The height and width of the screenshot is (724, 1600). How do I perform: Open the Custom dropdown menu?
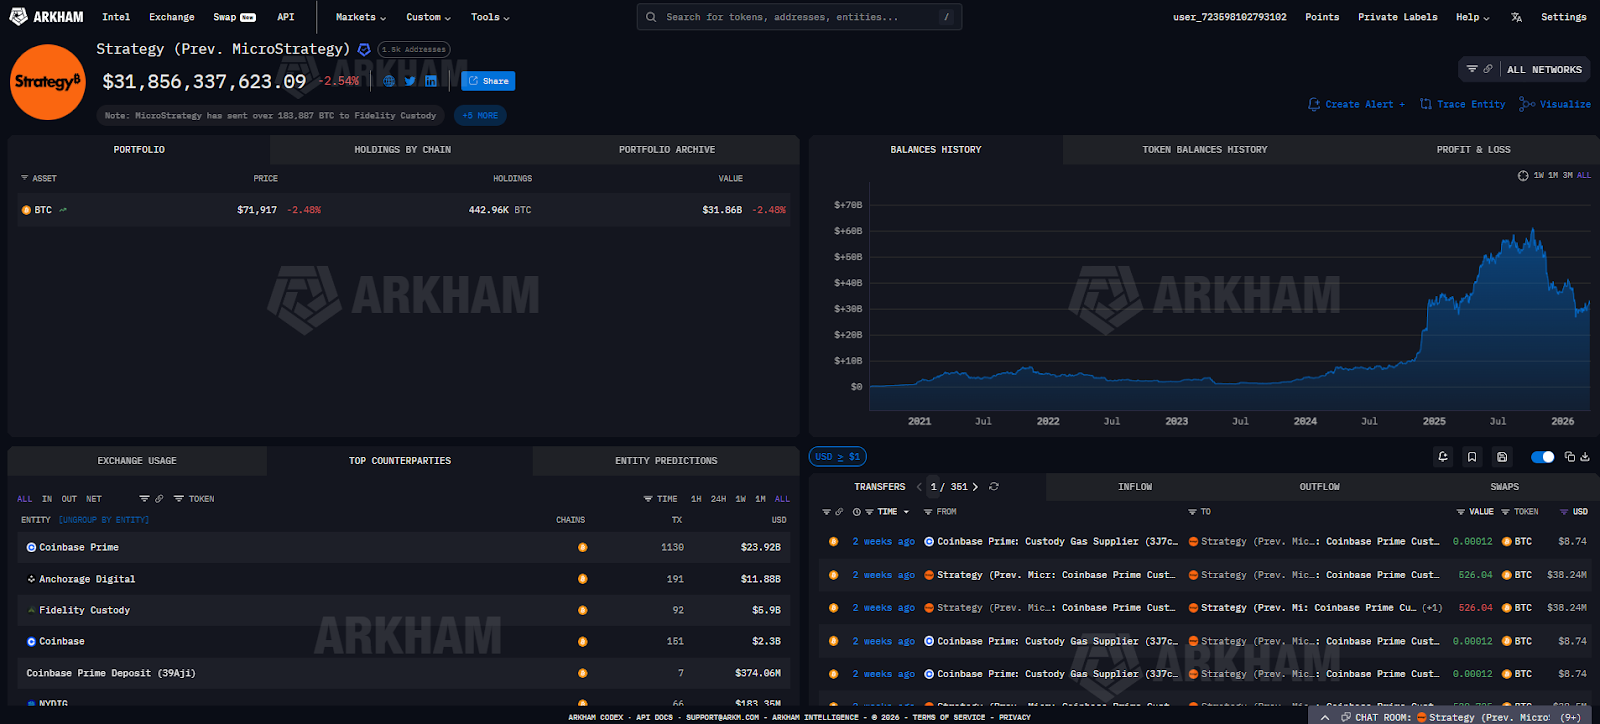[x=428, y=17]
